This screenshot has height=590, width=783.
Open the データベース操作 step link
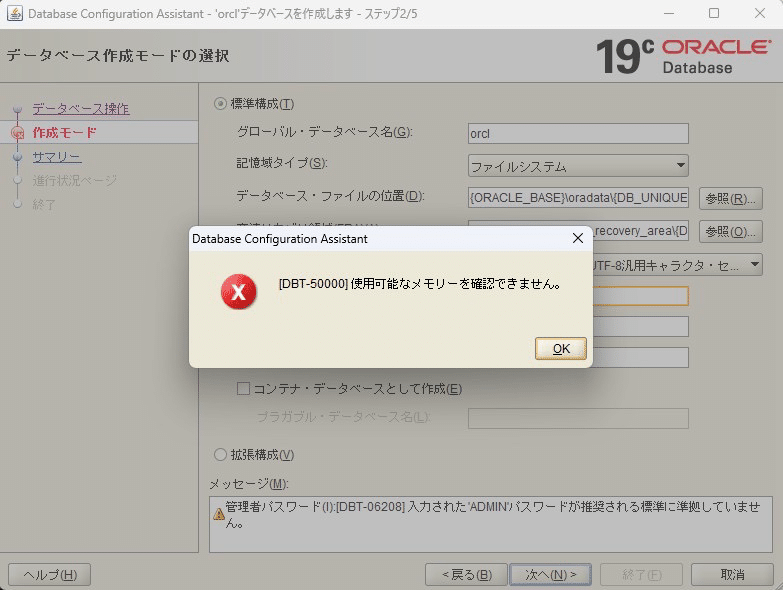click(81, 108)
